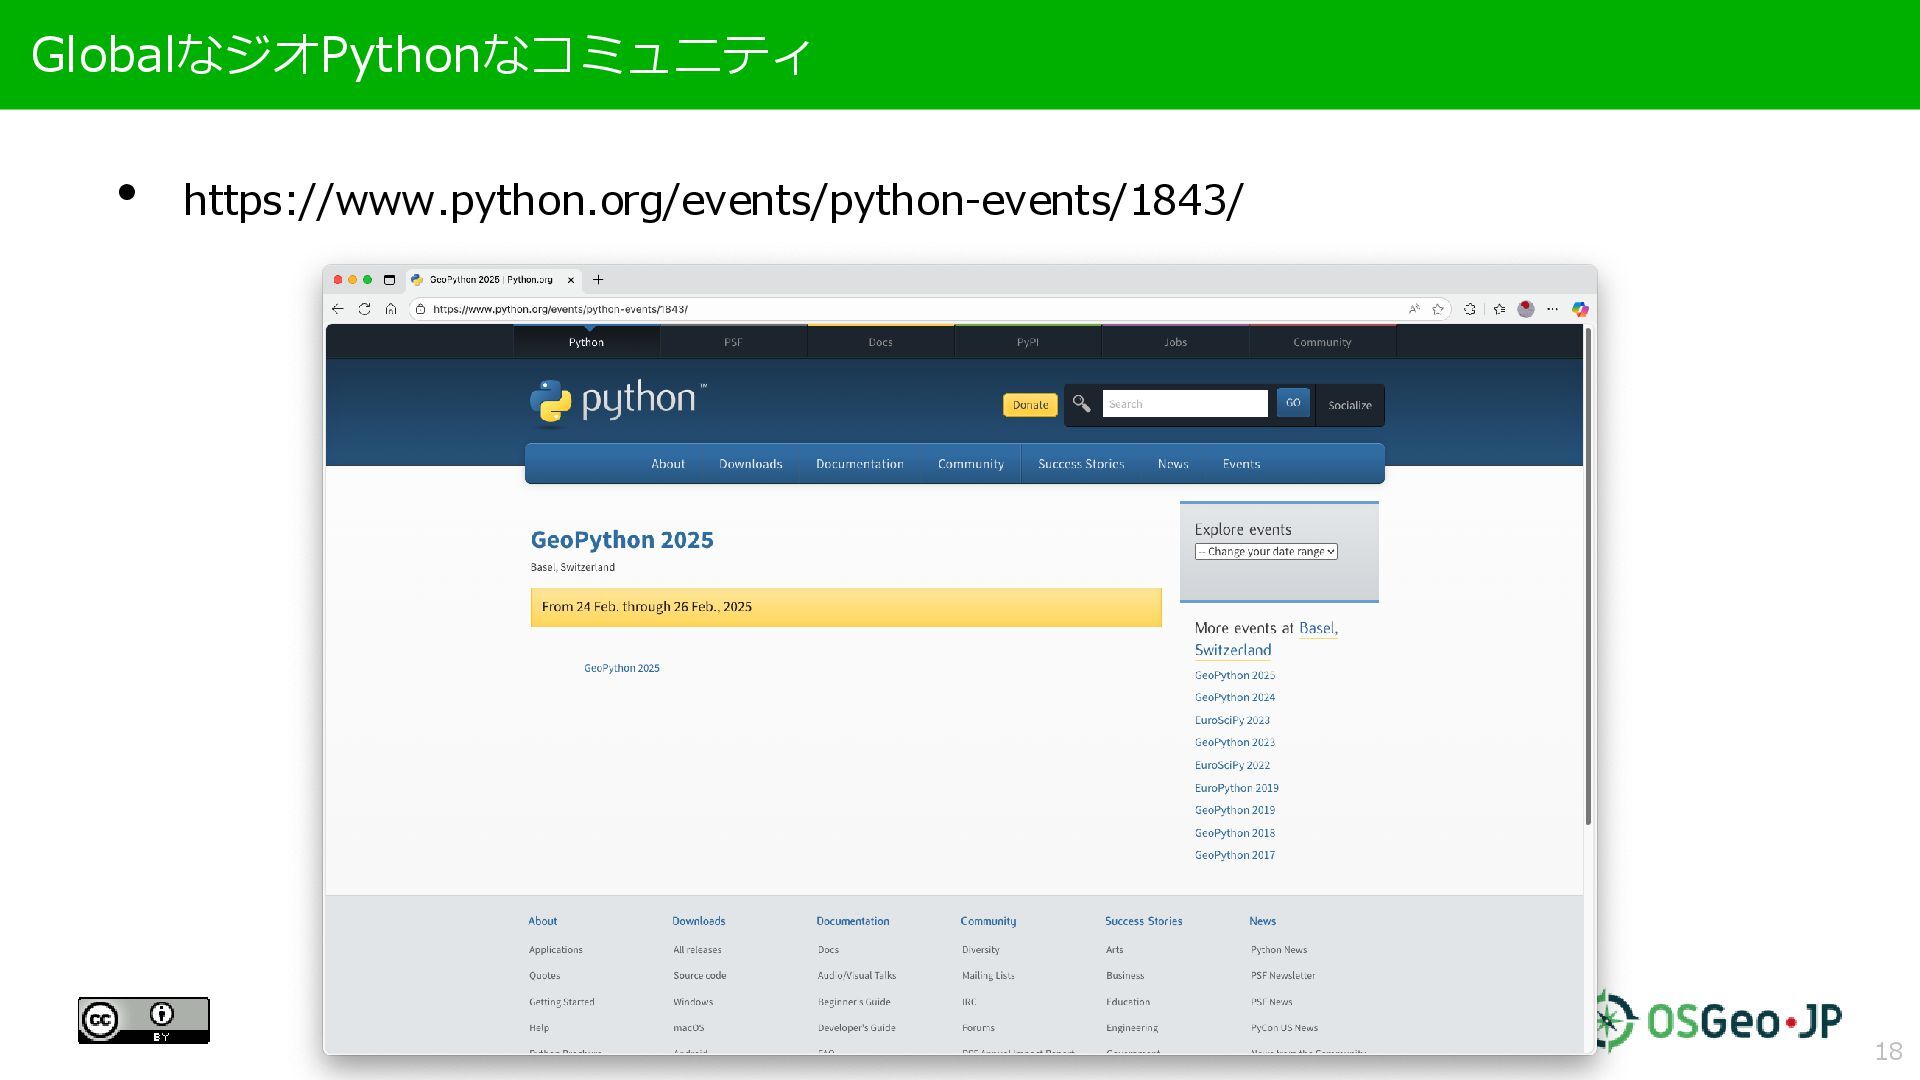The width and height of the screenshot is (1920, 1080).
Task: Open EuroPython 2019 event link
Action: [x=1237, y=788]
